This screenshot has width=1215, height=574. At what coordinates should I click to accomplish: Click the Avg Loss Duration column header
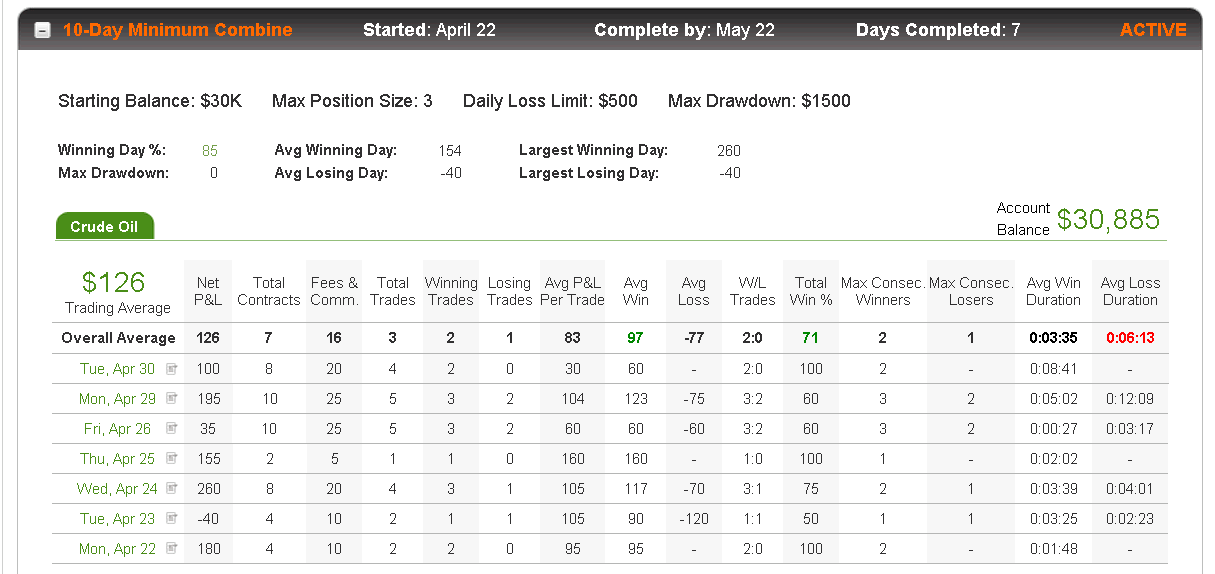1130,291
